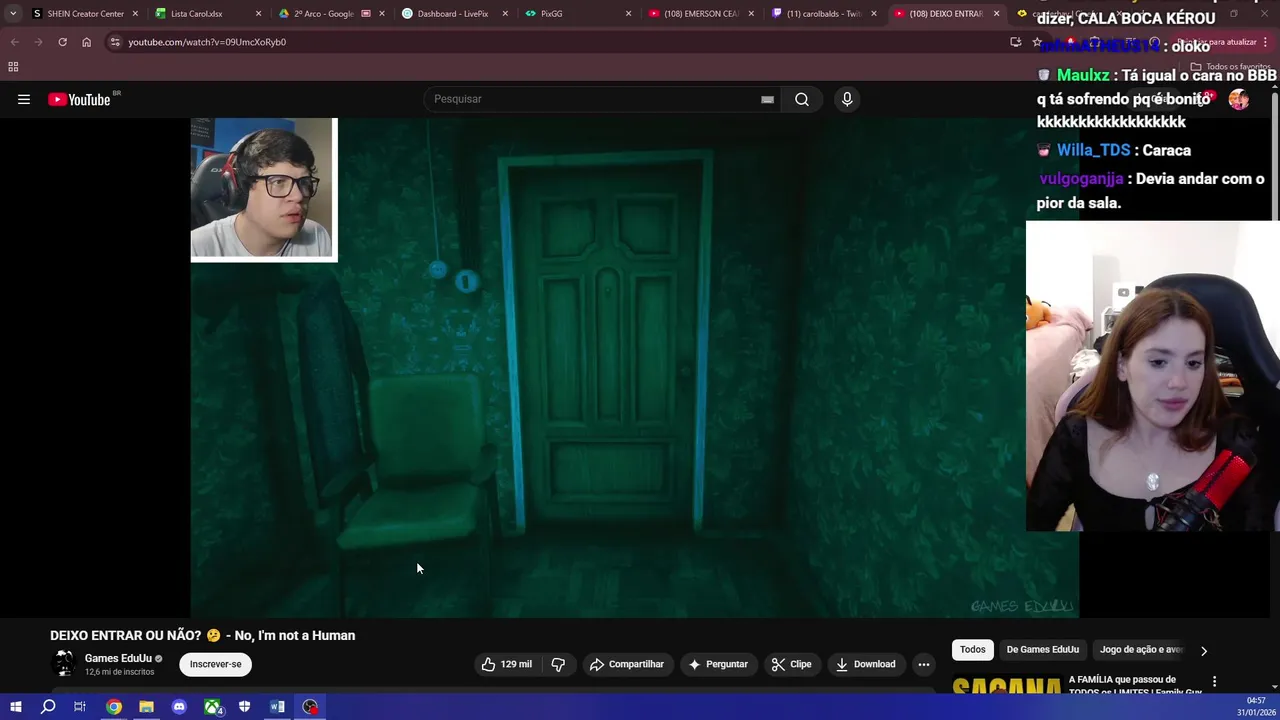This screenshot has height=720, width=1280.
Task: Go to browser home page
Action: 86,42
